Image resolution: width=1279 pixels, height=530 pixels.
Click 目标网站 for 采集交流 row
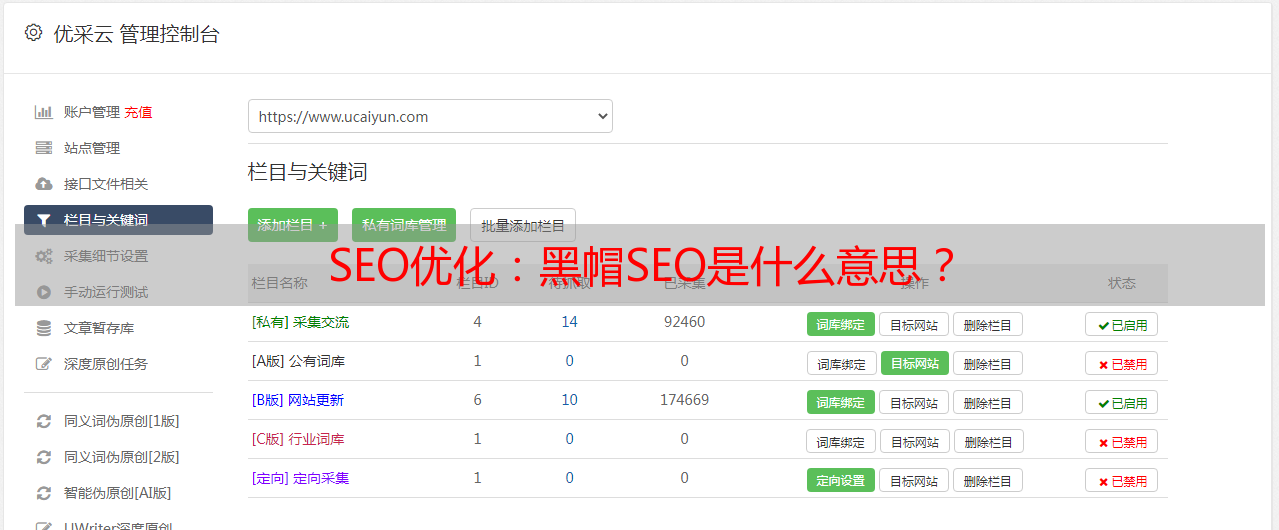pyautogui.click(x=914, y=324)
